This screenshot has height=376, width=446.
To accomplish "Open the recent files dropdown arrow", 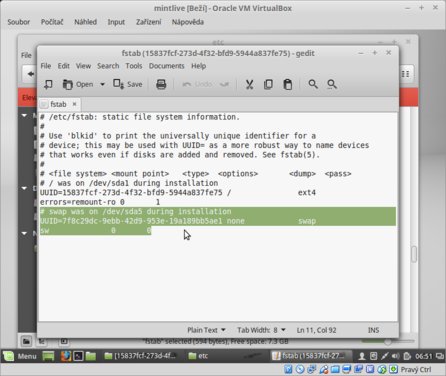I will tap(102, 84).
